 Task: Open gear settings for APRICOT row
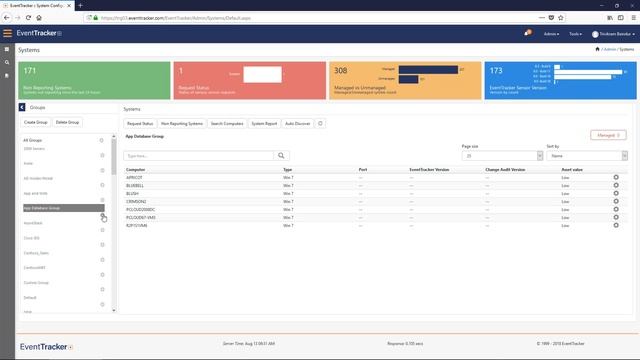click(x=616, y=177)
